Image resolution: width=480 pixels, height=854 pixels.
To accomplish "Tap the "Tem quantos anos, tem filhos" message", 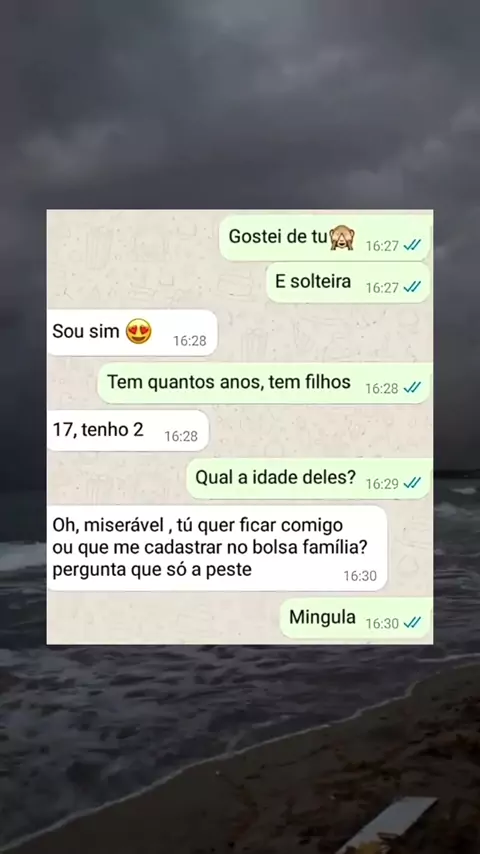I will pos(265,383).
